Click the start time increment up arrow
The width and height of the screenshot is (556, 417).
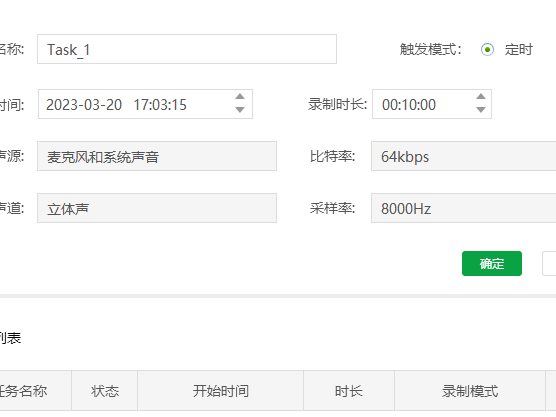click(240, 97)
